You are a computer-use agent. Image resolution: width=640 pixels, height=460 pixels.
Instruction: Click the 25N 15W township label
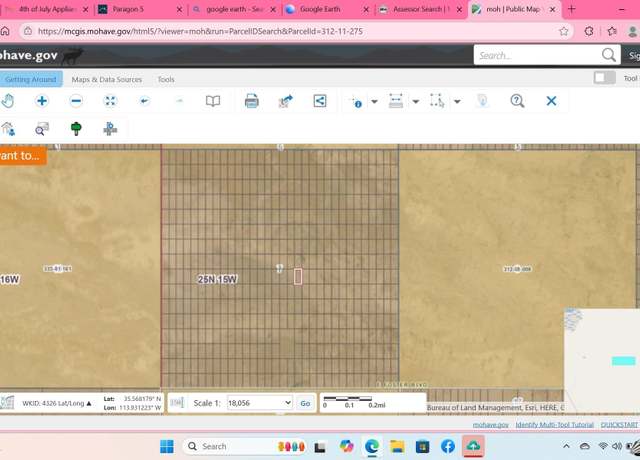pos(217,280)
